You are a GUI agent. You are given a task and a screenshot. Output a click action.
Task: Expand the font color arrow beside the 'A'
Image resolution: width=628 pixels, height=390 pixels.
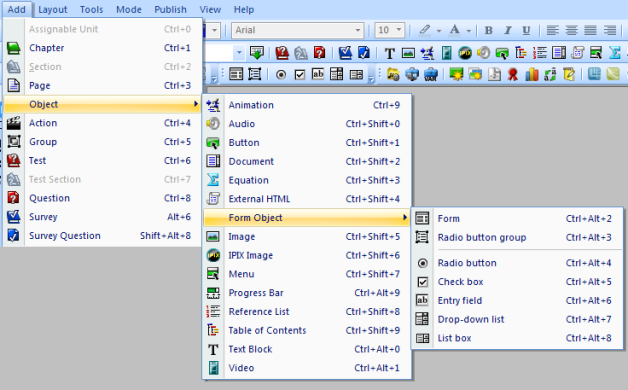(x=469, y=30)
